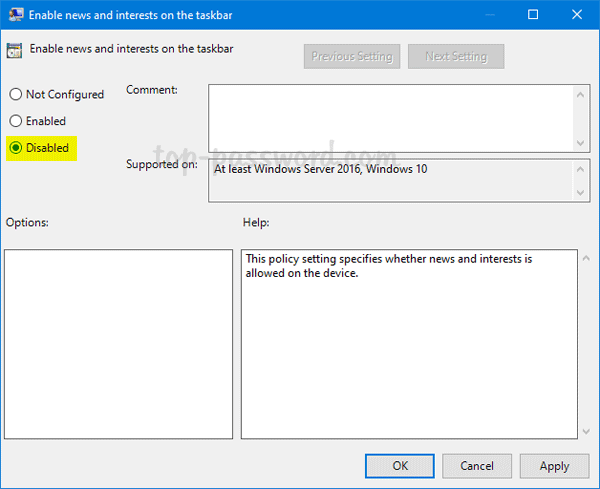Apply the policy setting changes
The image size is (600, 489).
click(554, 465)
